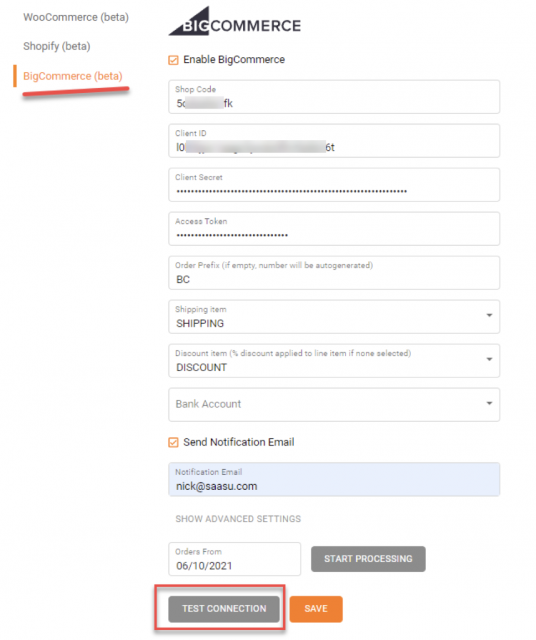Screen dimensions: 536x640
Task: Click the Test Connection button
Action: click(224, 609)
